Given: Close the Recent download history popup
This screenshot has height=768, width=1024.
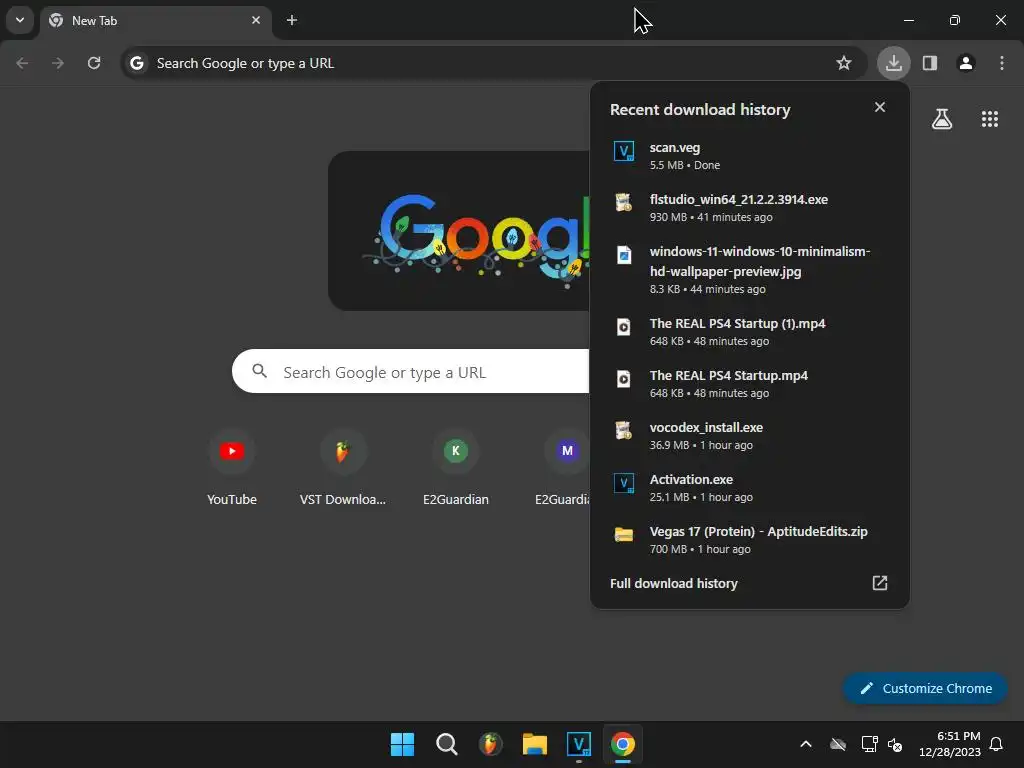Looking at the screenshot, I should (880, 107).
